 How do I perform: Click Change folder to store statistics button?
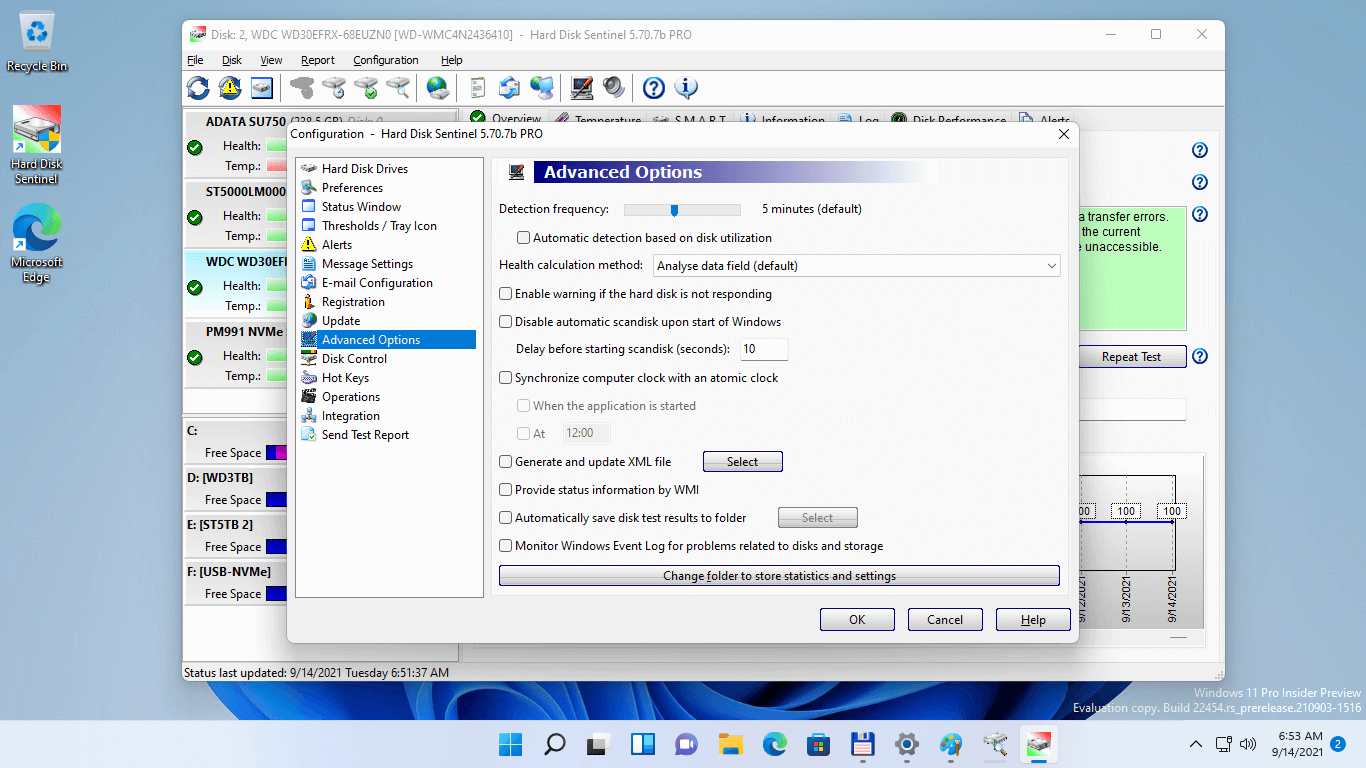tap(779, 576)
